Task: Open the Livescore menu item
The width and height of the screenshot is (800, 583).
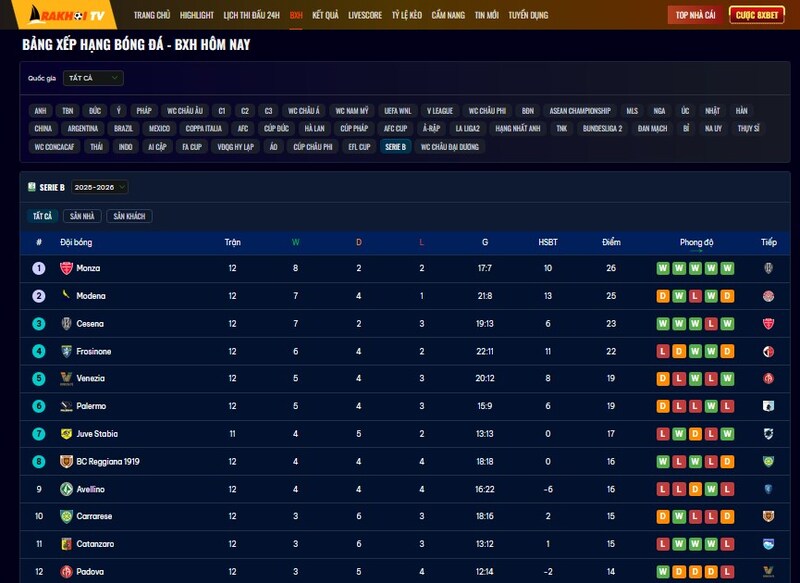Action: pyautogui.click(x=365, y=15)
